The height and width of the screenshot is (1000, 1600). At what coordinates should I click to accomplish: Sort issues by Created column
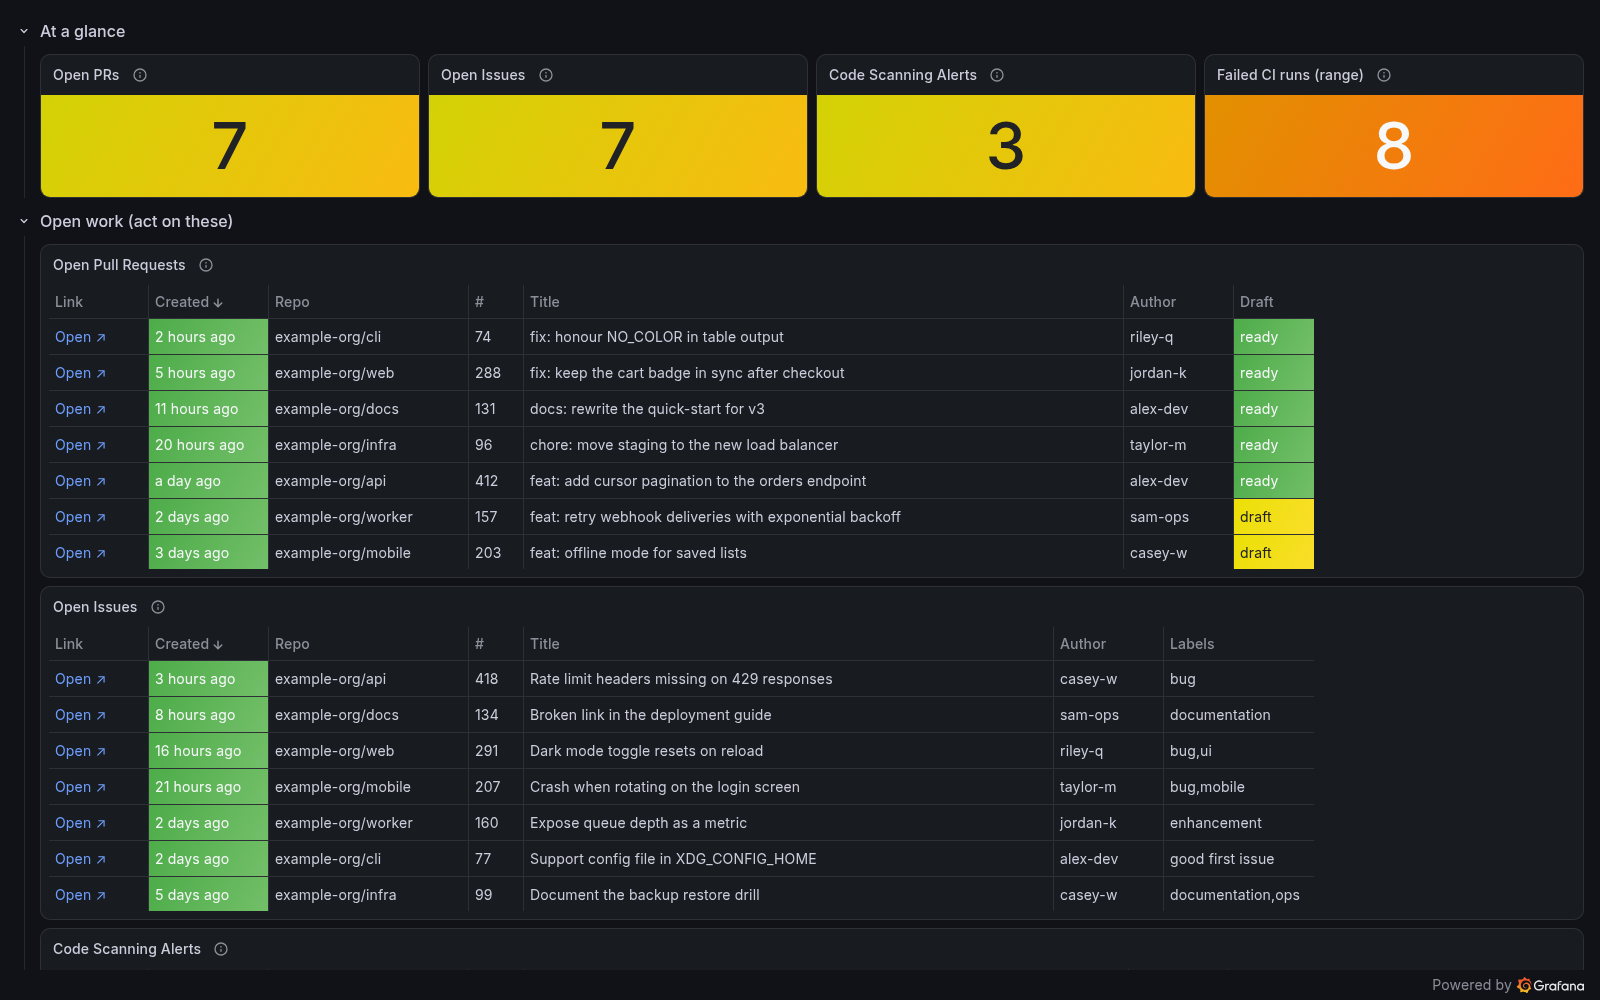(189, 644)
